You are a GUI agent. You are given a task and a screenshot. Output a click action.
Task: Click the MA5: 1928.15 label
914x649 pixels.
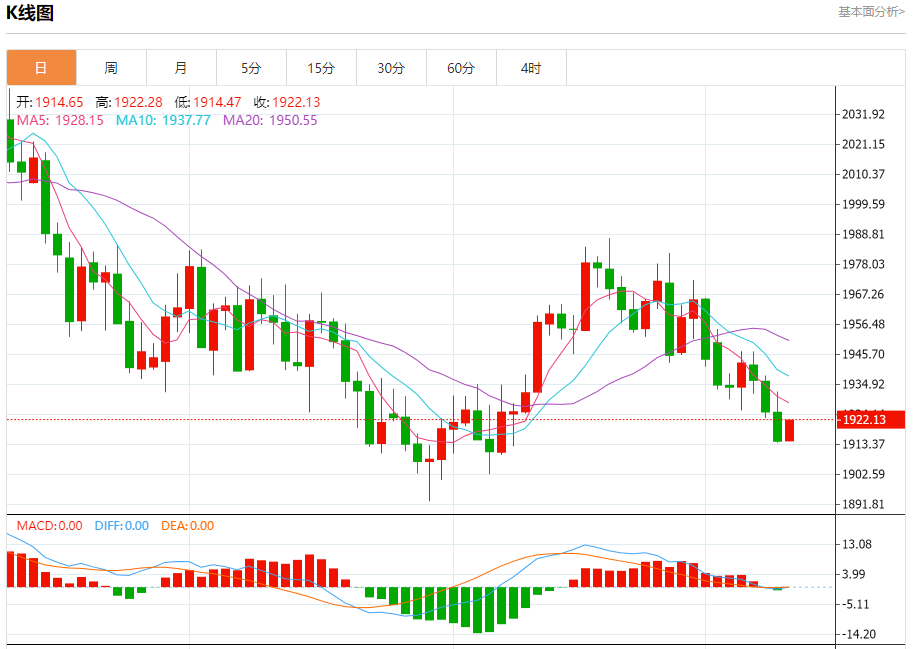pyautogui.click(x=60, y=120)
